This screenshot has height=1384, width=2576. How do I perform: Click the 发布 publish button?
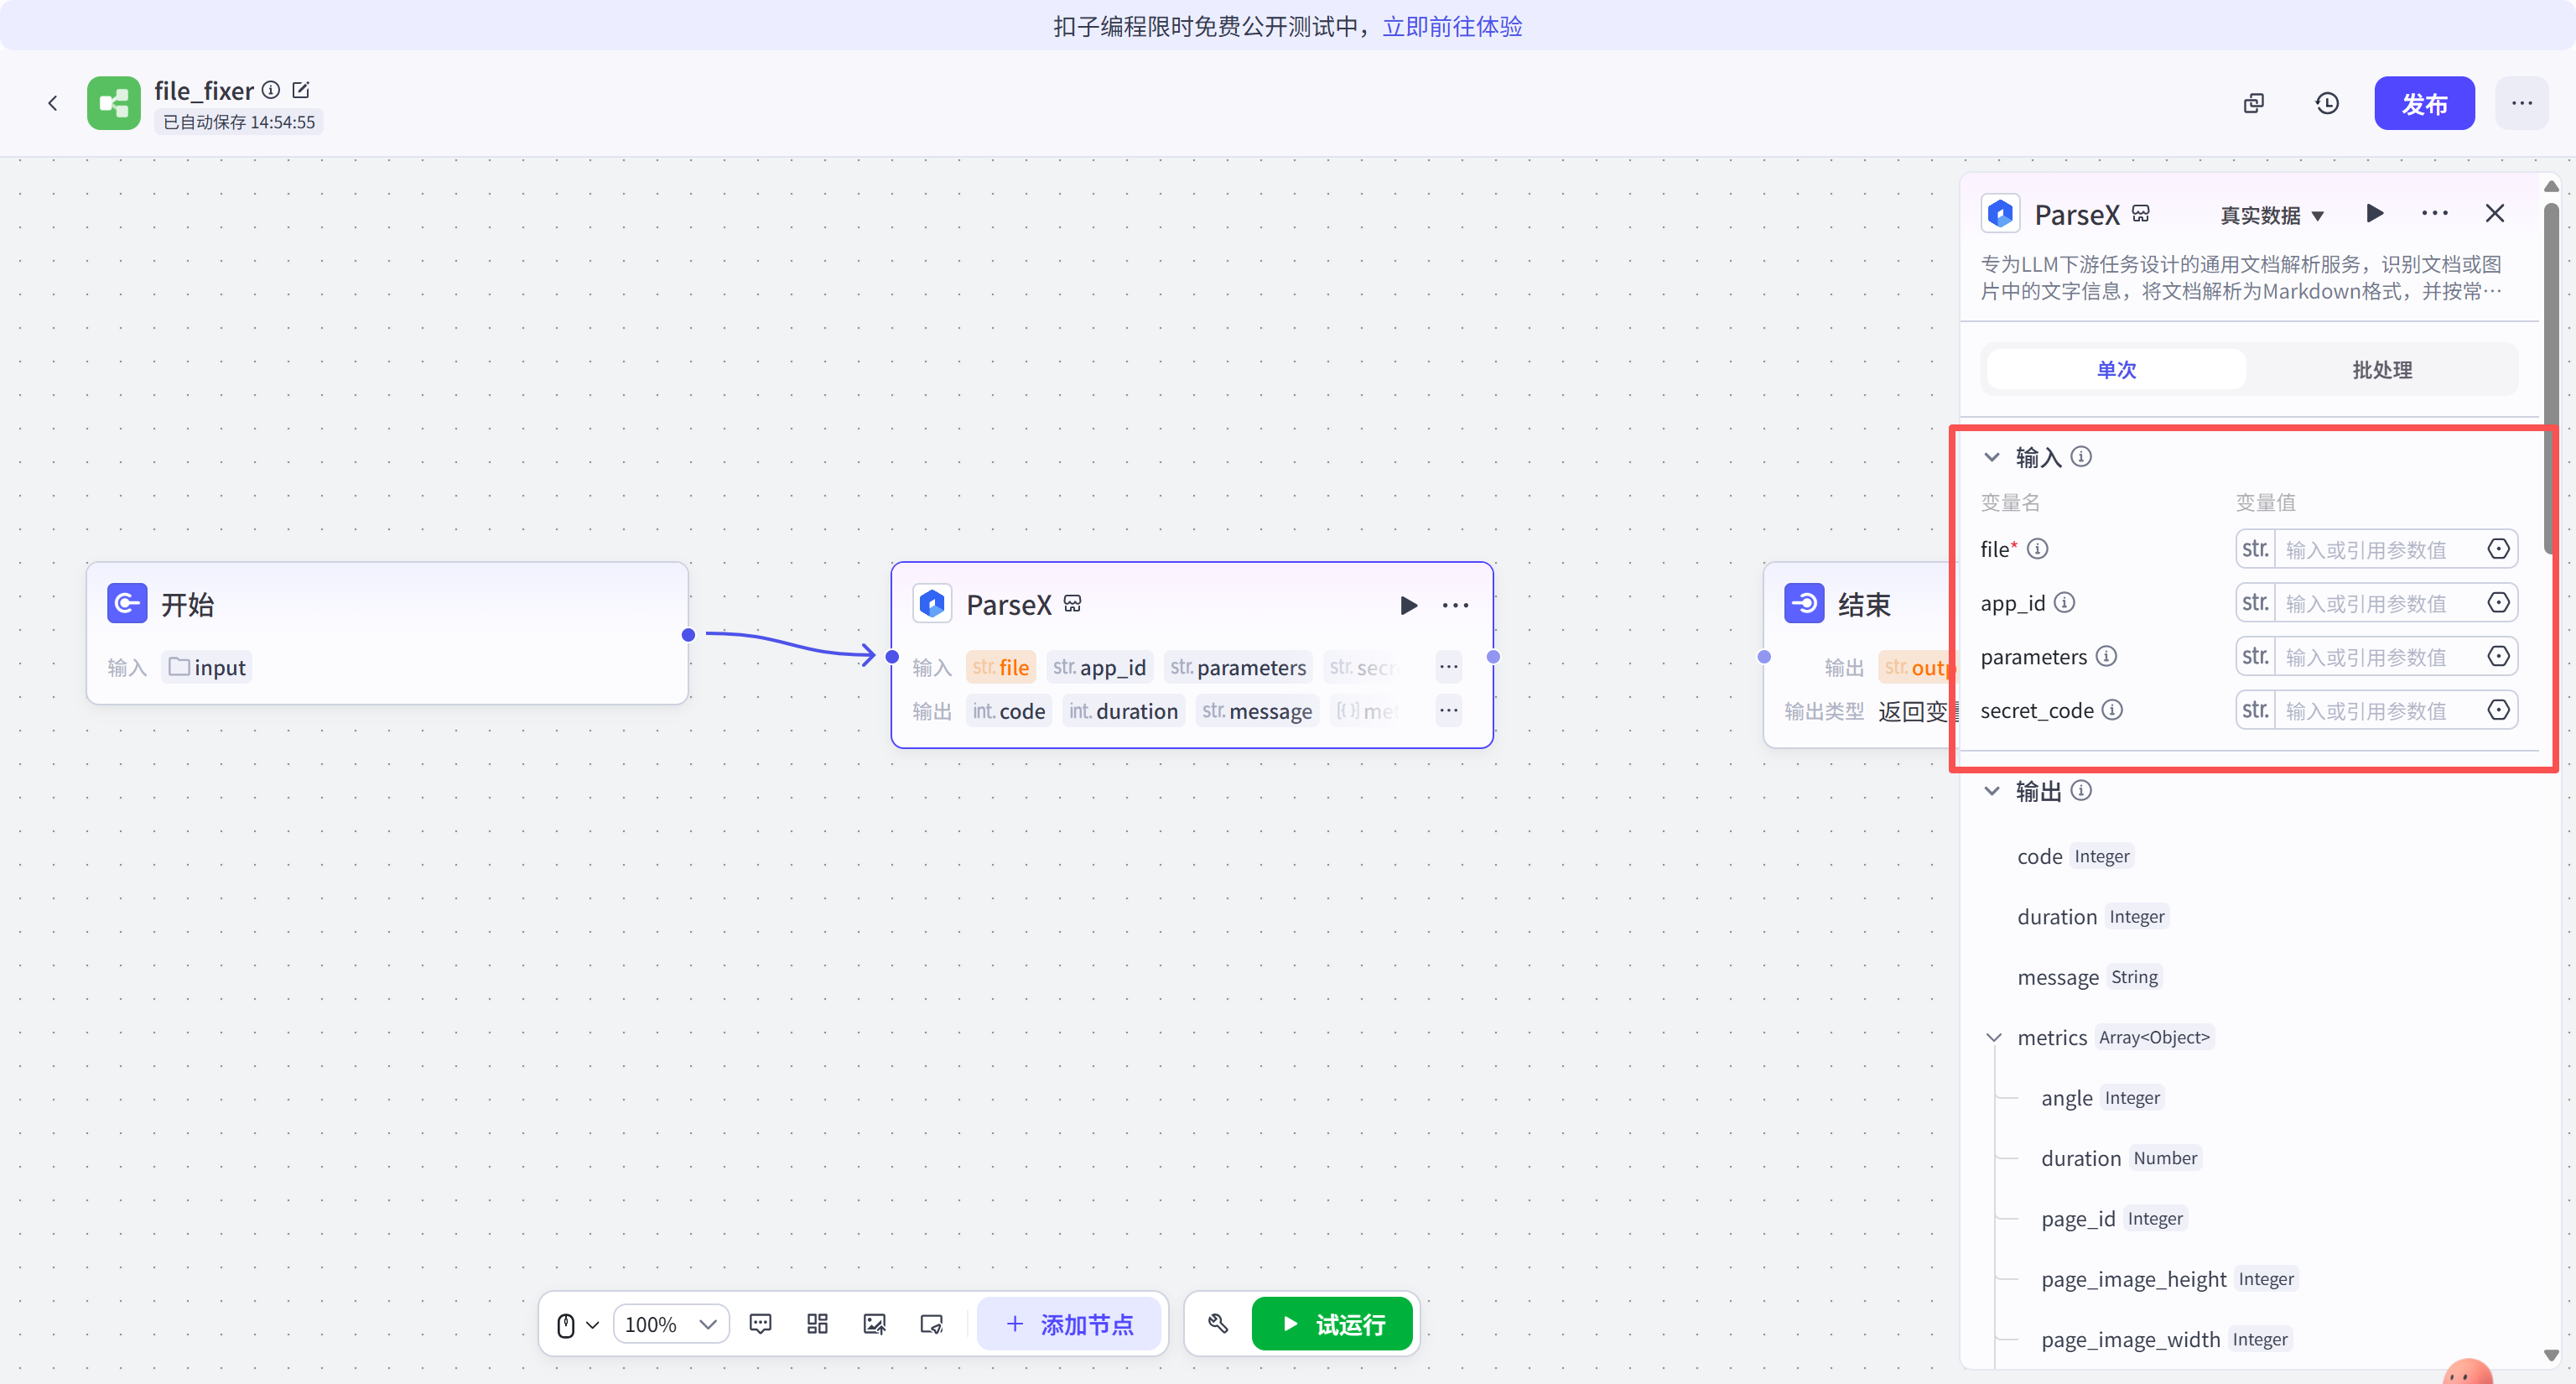pos(2424,103)
